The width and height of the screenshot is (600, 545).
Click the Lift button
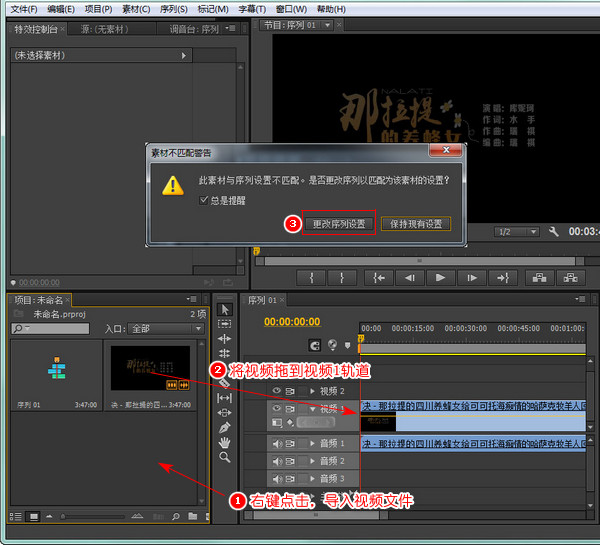point(540,278)
